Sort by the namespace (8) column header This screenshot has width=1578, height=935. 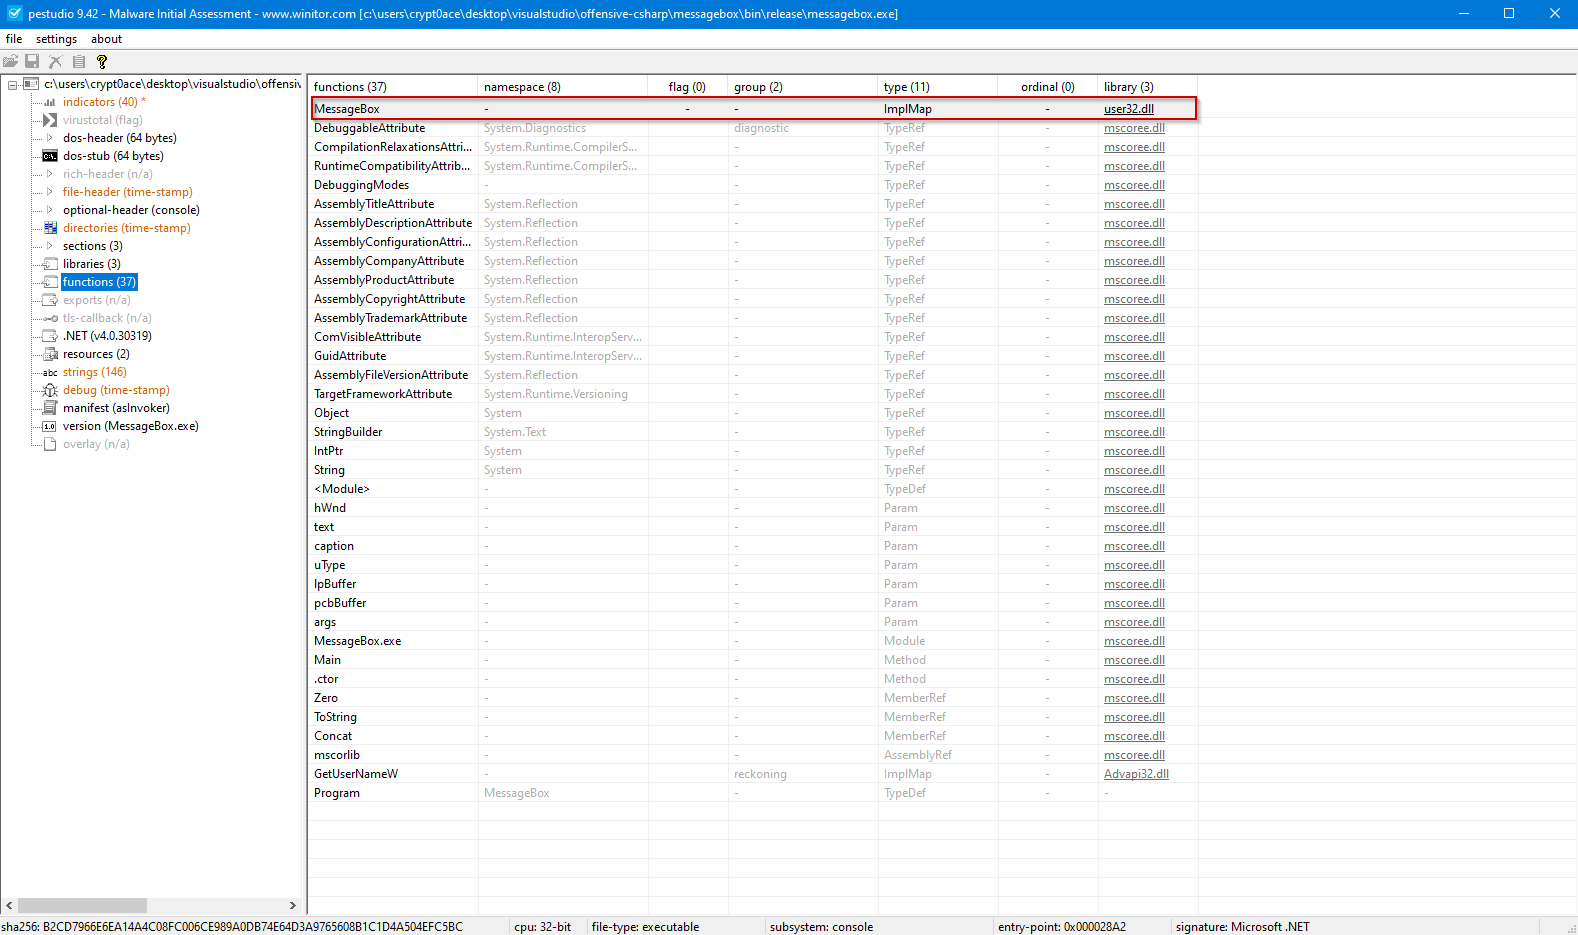tap(522, 87)
